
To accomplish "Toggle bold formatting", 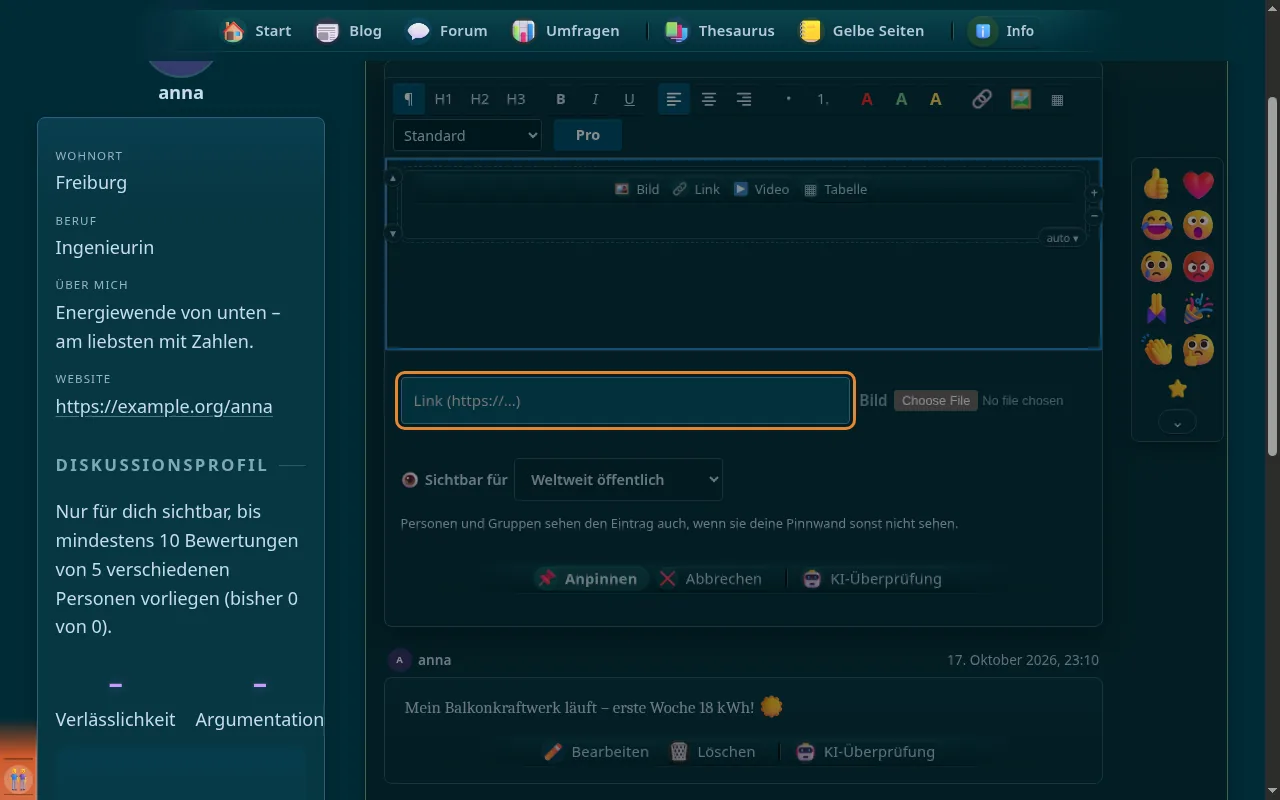I will tap(561, 99).
